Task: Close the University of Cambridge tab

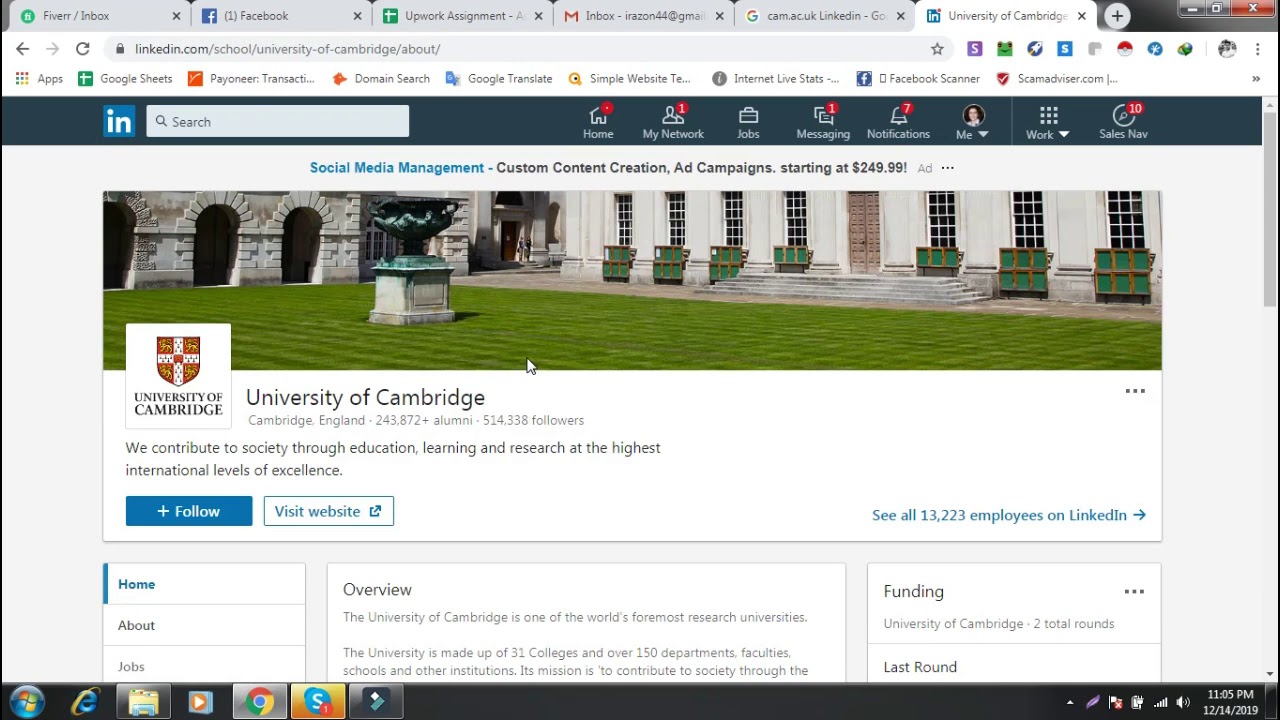Action: (1081, 16)
